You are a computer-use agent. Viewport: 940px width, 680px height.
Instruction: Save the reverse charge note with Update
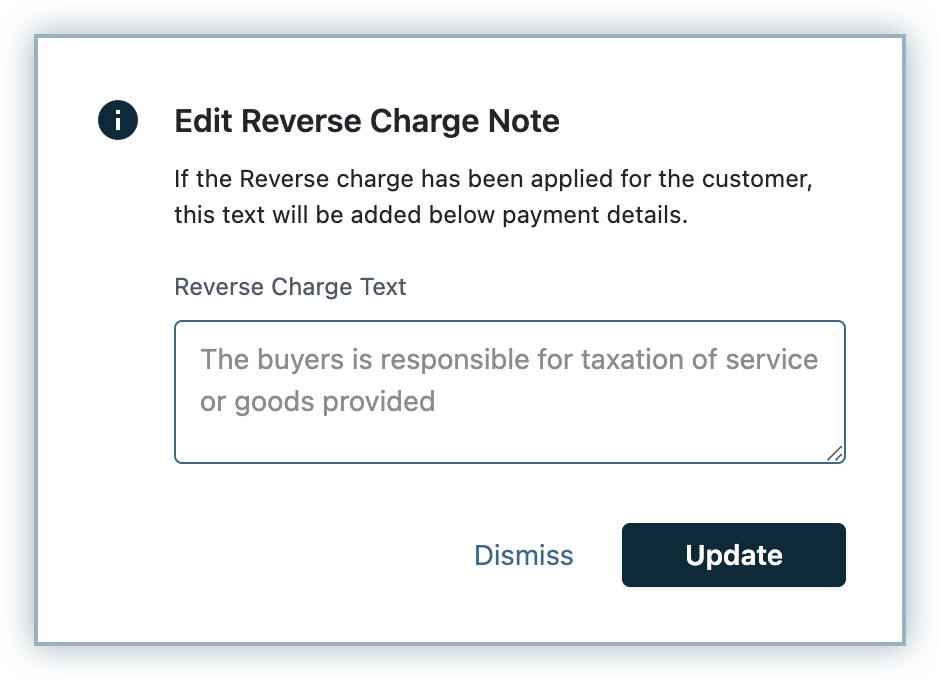[733, 555]
